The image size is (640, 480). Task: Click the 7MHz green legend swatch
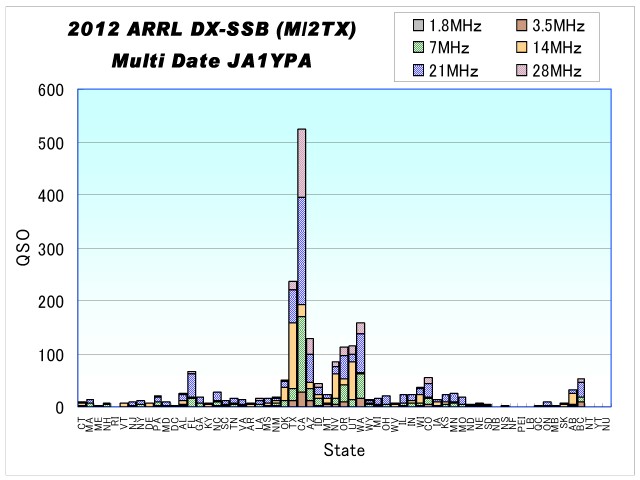click(x=418, y=47)
